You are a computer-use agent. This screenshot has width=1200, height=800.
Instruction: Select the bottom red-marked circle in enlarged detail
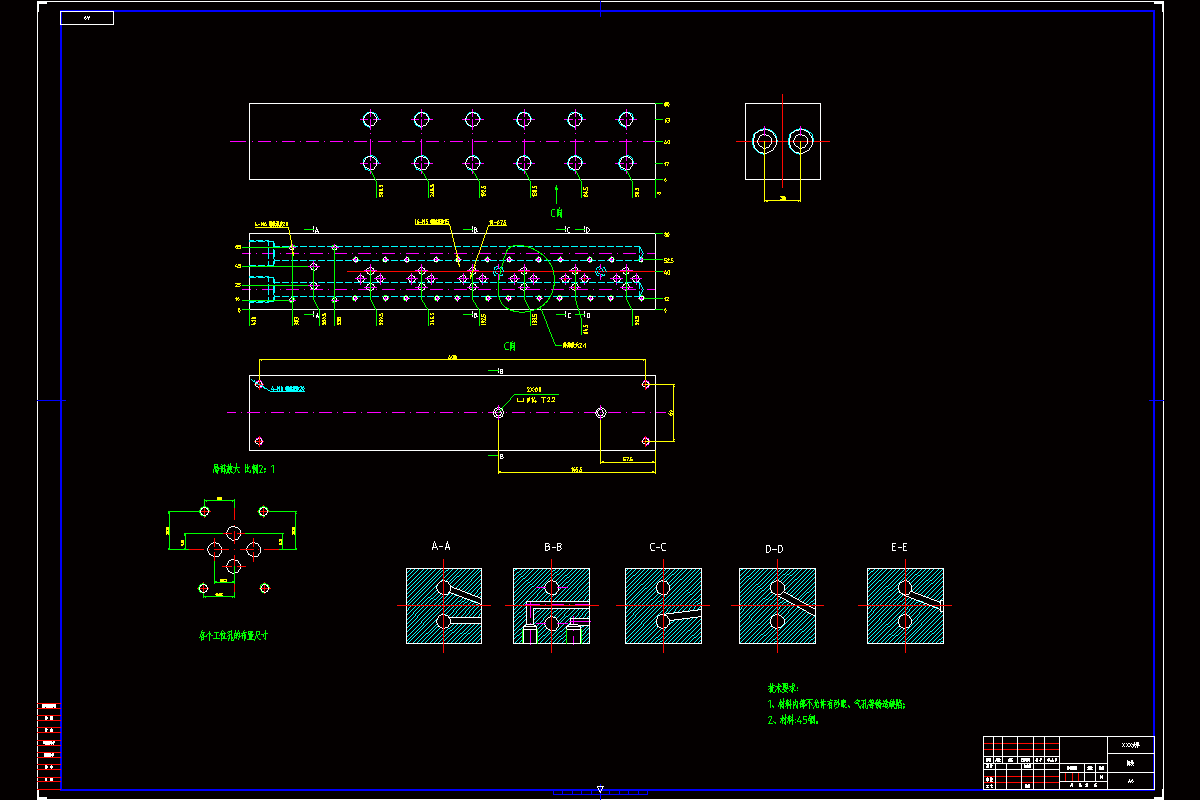(x=233, y=567)
